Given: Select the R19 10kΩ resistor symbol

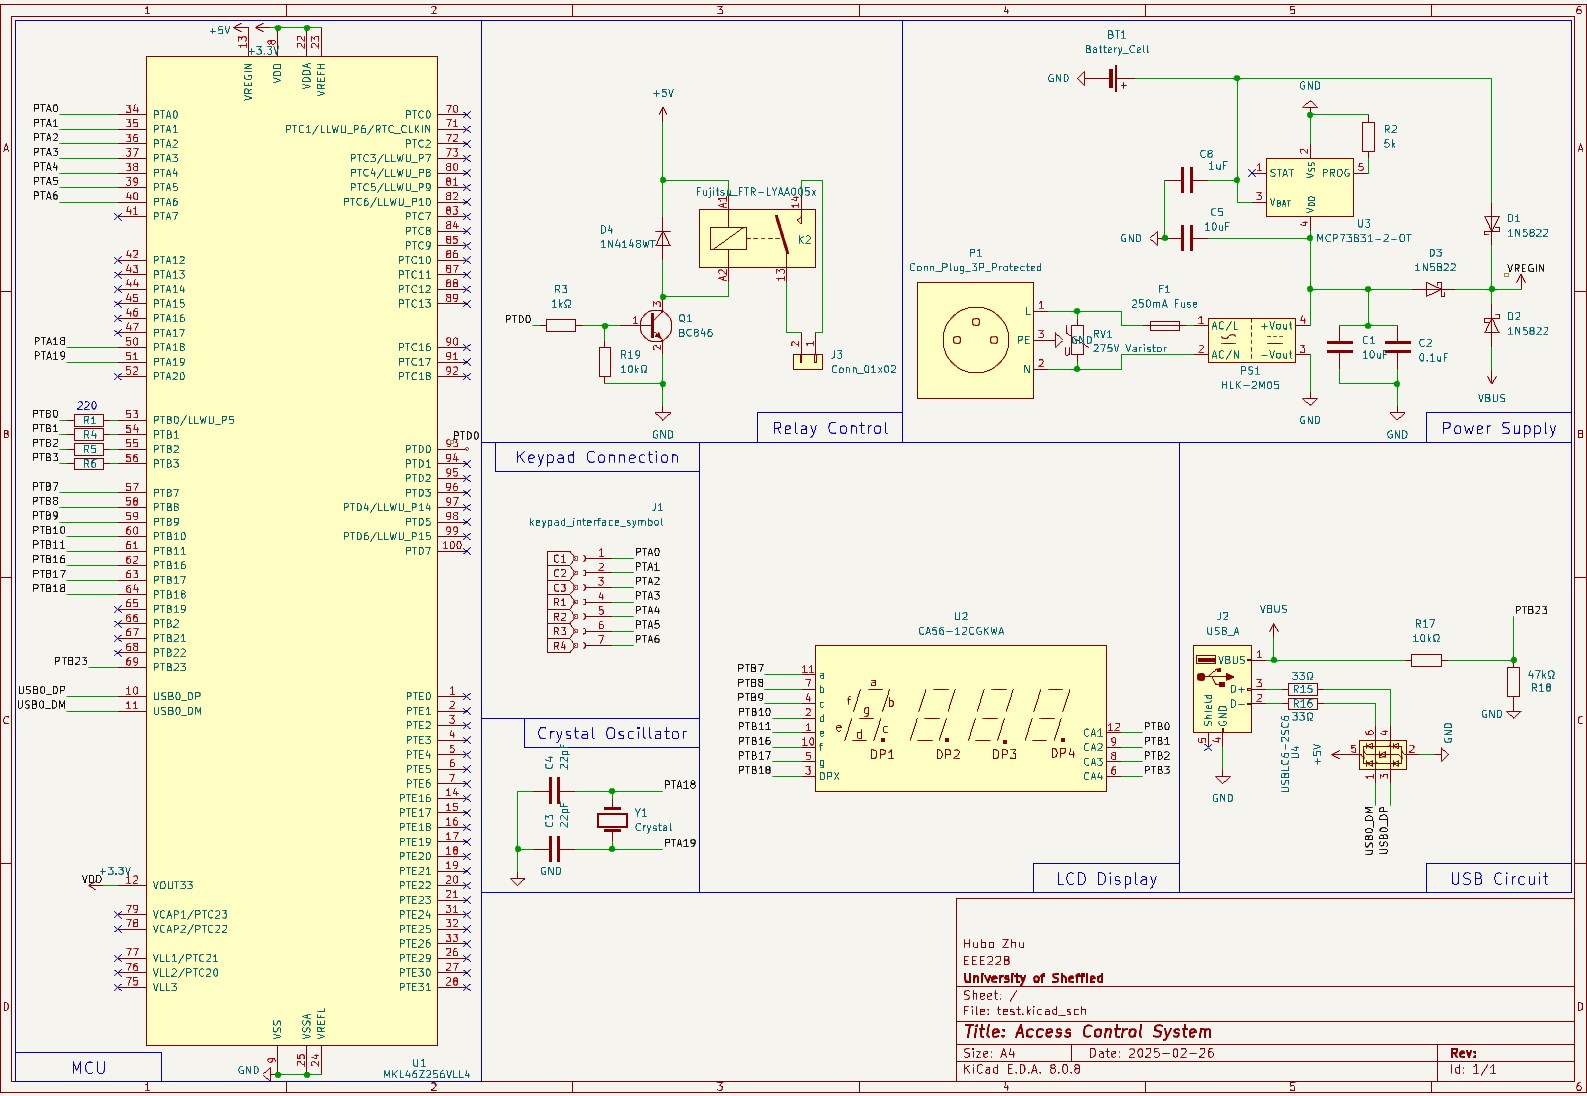Looking at the screenshot, I should 605,362.
